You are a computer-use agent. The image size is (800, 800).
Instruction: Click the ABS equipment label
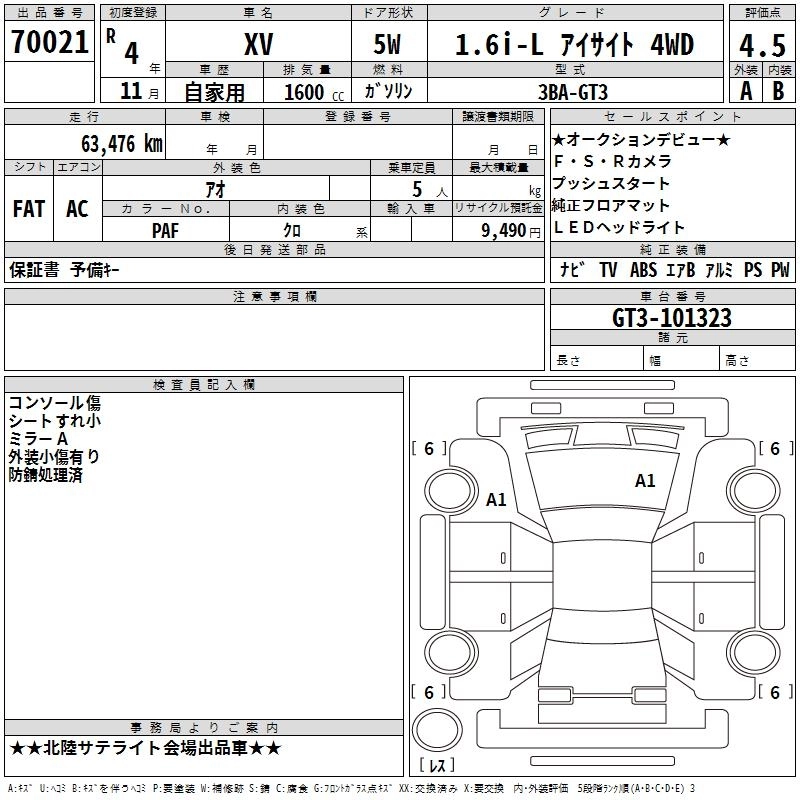pyautogui.click(x=643, y=269)
